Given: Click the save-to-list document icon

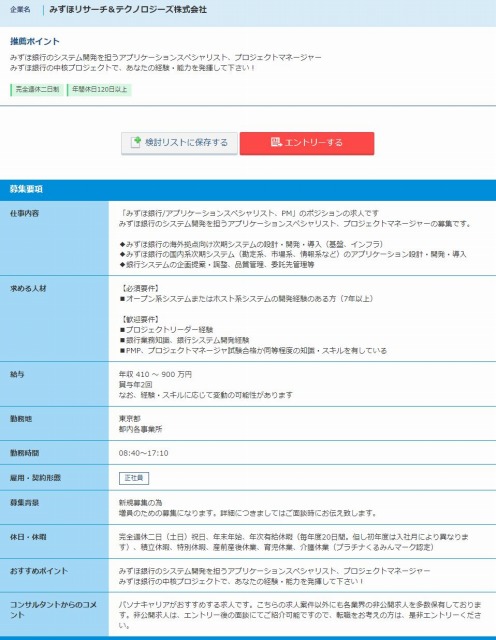Looking at the screenshot, I should pyautogui.click(x=136, y=142).
